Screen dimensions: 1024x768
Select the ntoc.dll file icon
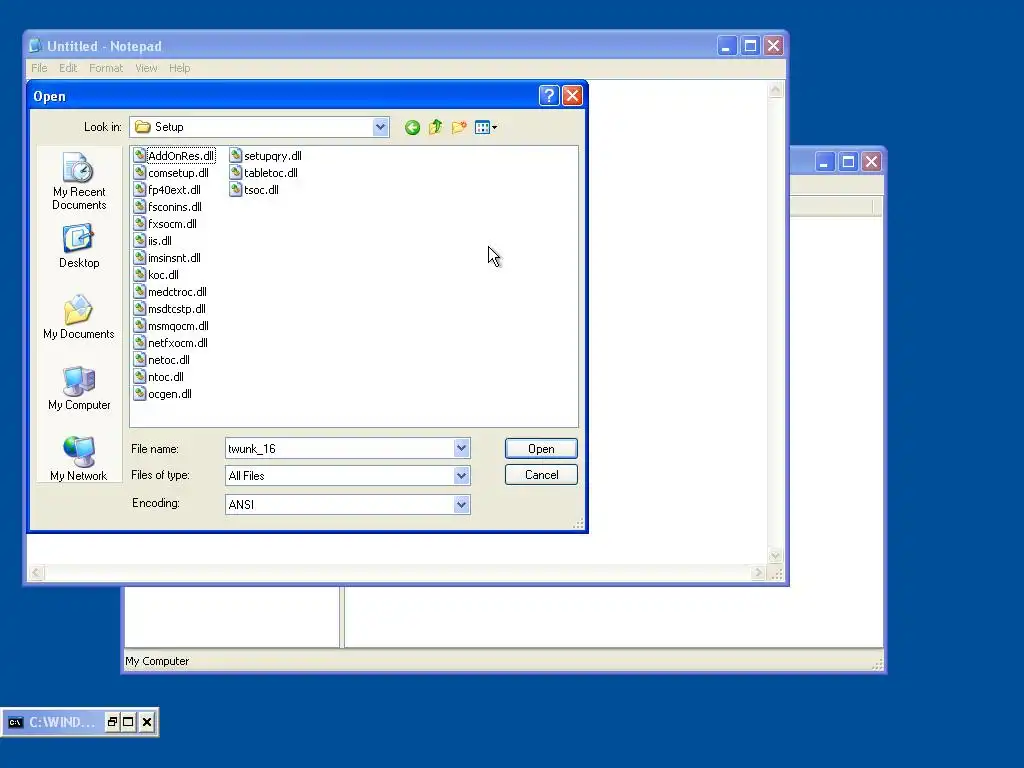[139, 376]
